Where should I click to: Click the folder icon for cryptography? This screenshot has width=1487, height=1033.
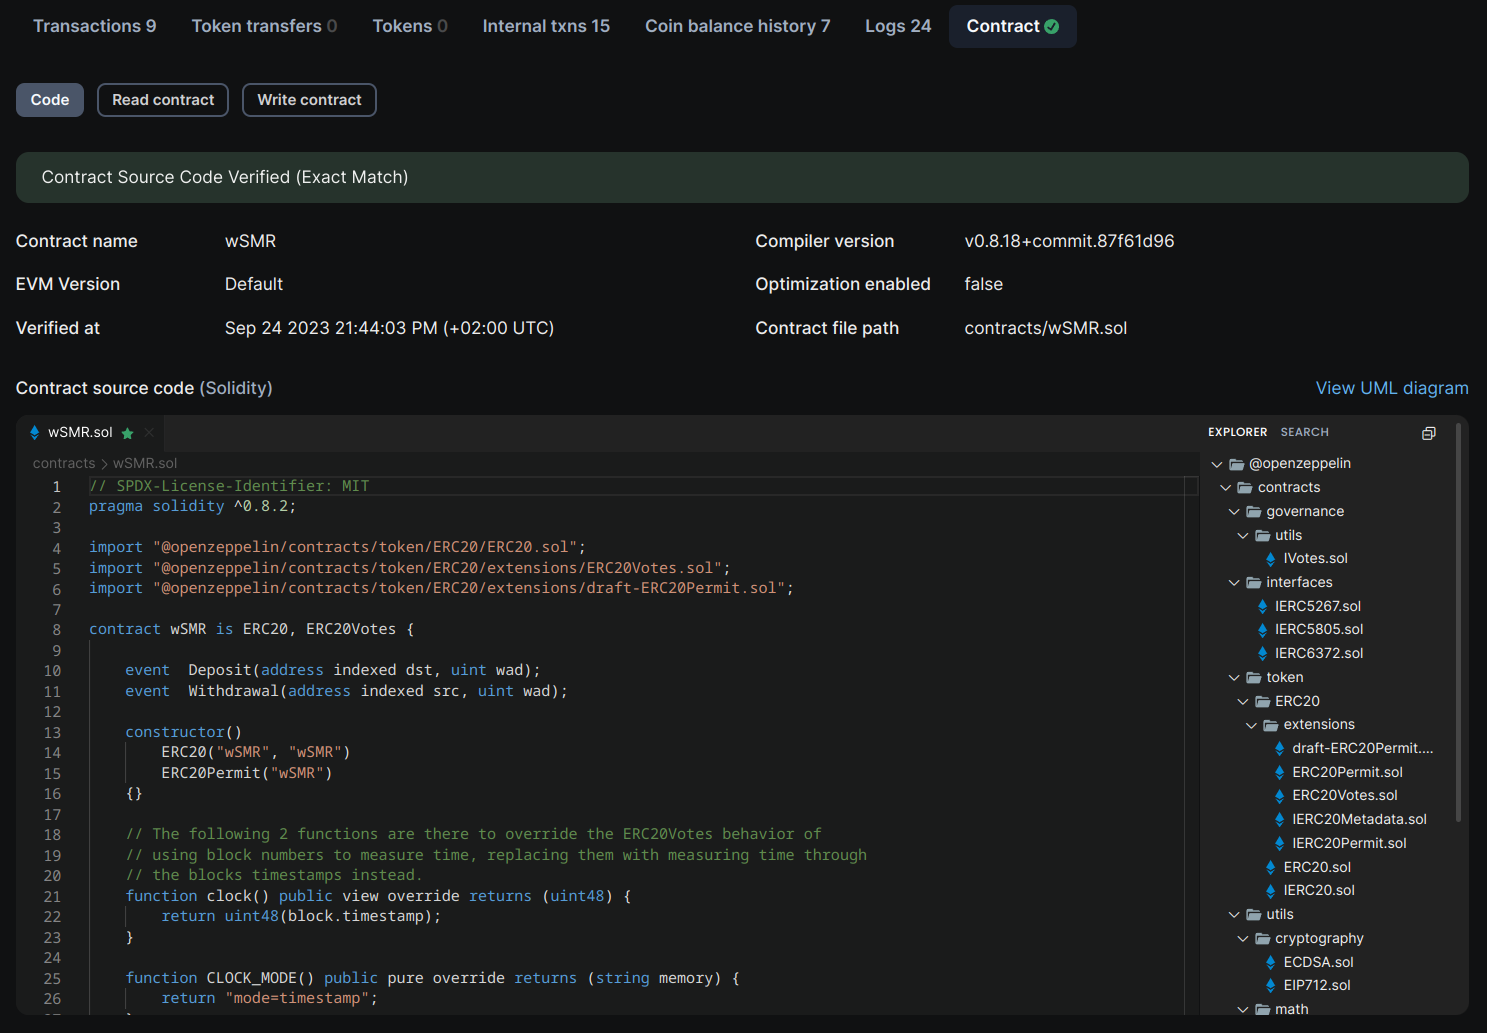tap(1262, 939)
